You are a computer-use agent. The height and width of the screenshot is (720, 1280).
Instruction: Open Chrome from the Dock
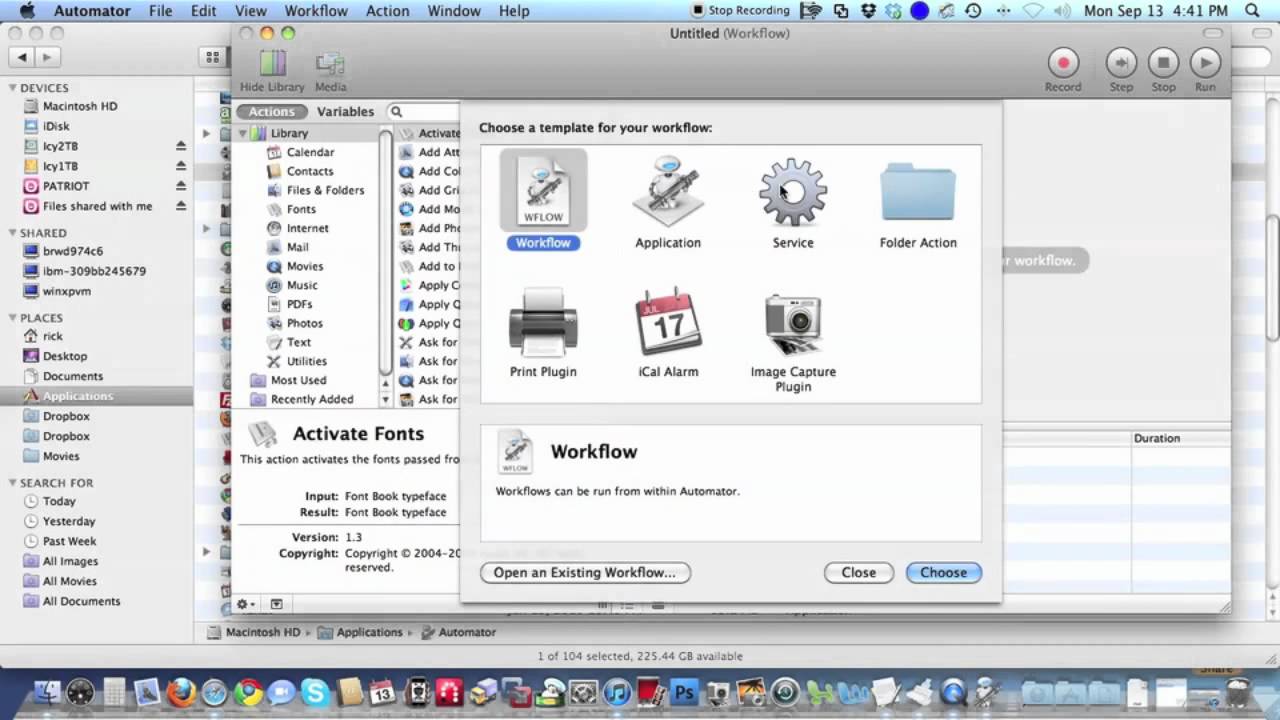point(248,692)
